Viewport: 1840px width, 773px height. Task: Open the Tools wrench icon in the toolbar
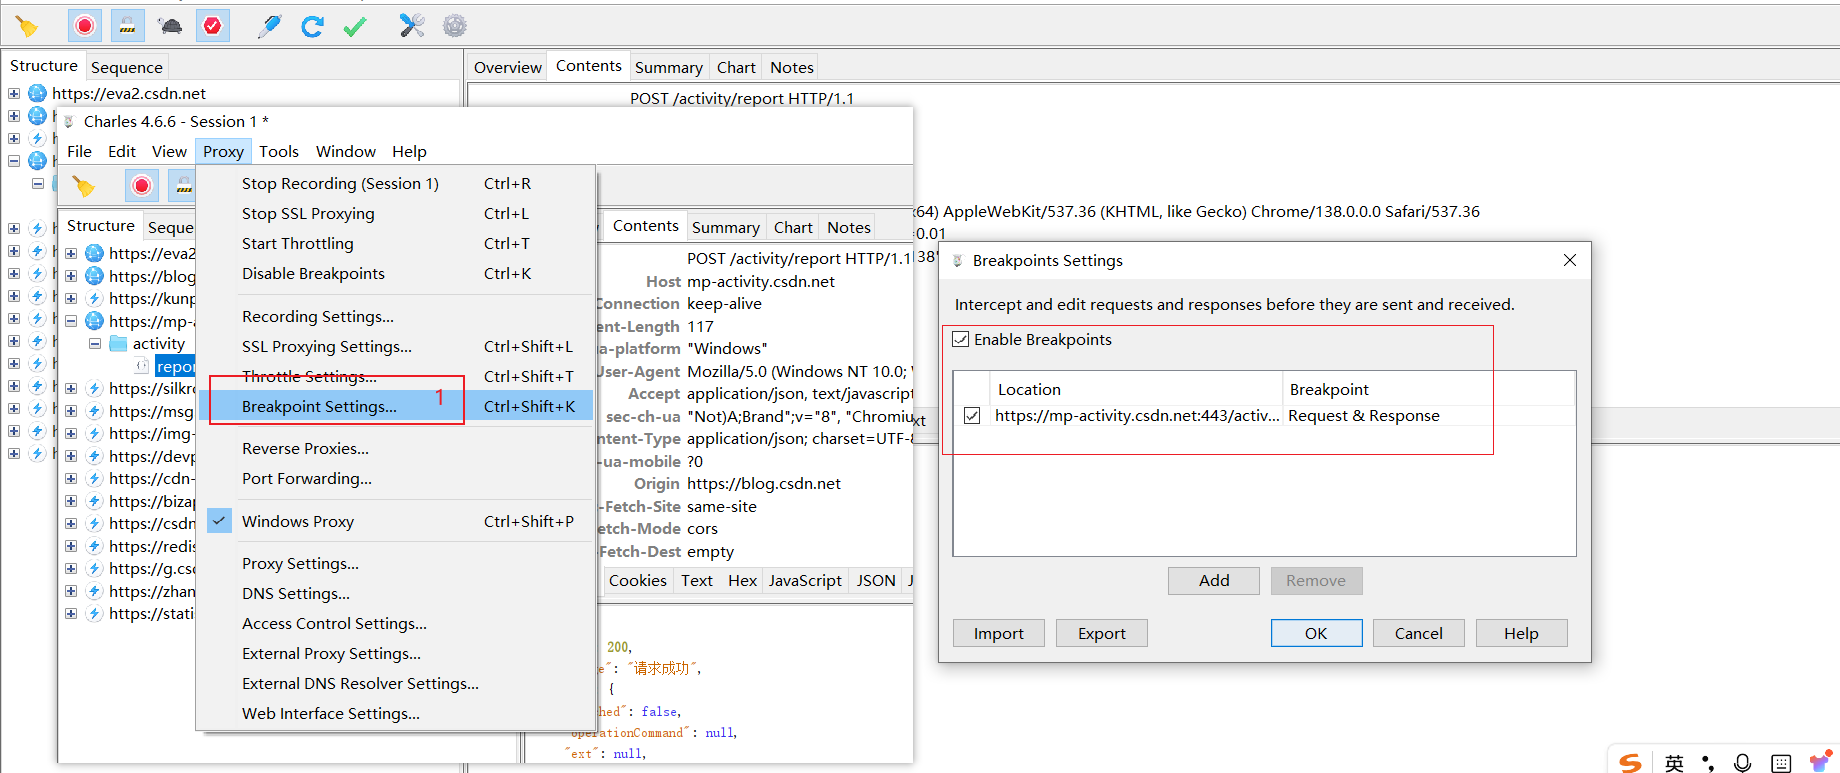[412, 26]
